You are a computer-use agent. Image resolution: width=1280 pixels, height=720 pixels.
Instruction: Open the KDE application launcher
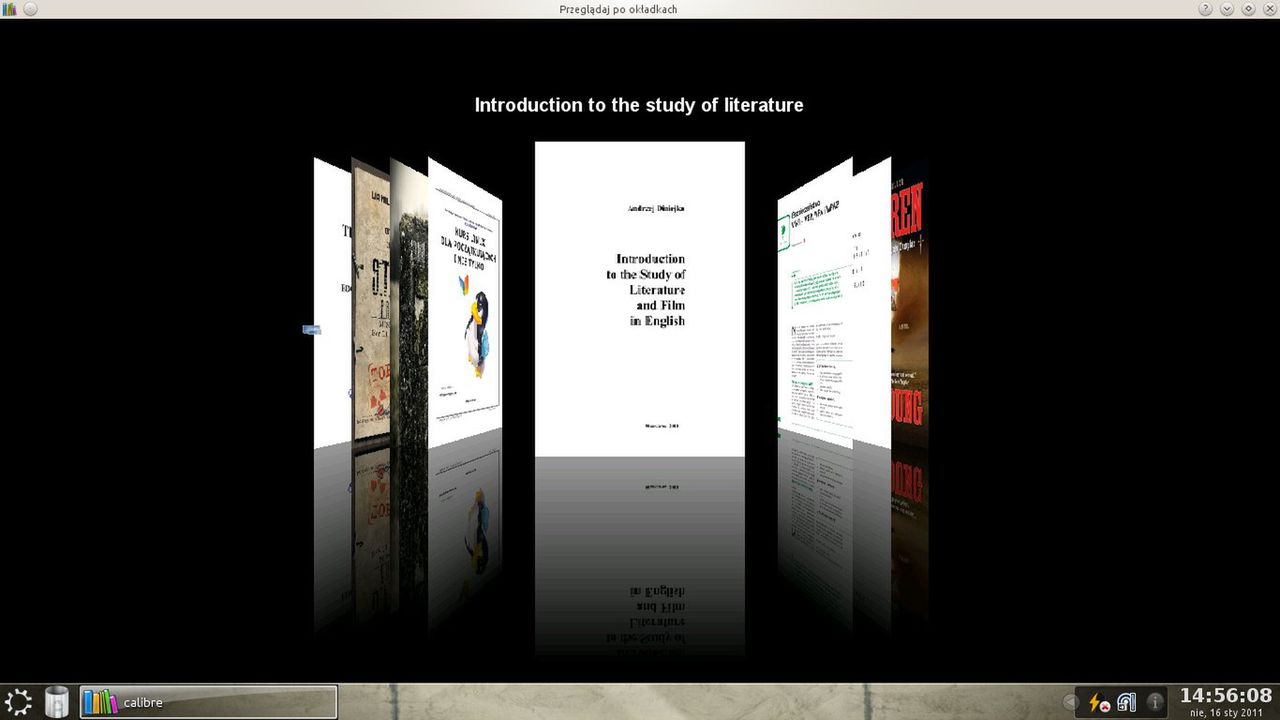(x=19, y=702)
